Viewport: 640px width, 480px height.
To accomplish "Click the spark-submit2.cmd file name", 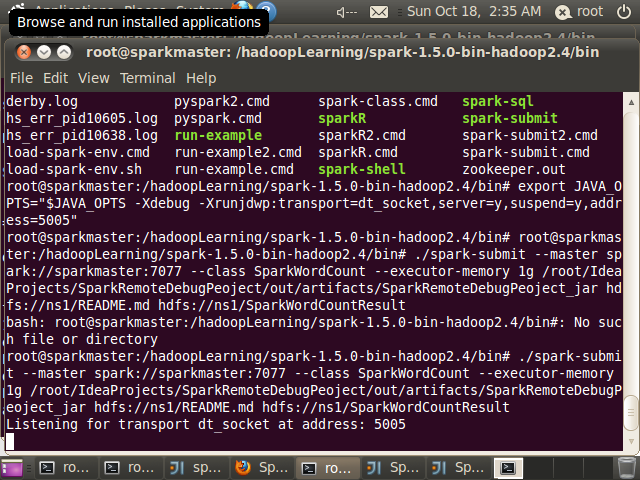I will tap(530, 135).
